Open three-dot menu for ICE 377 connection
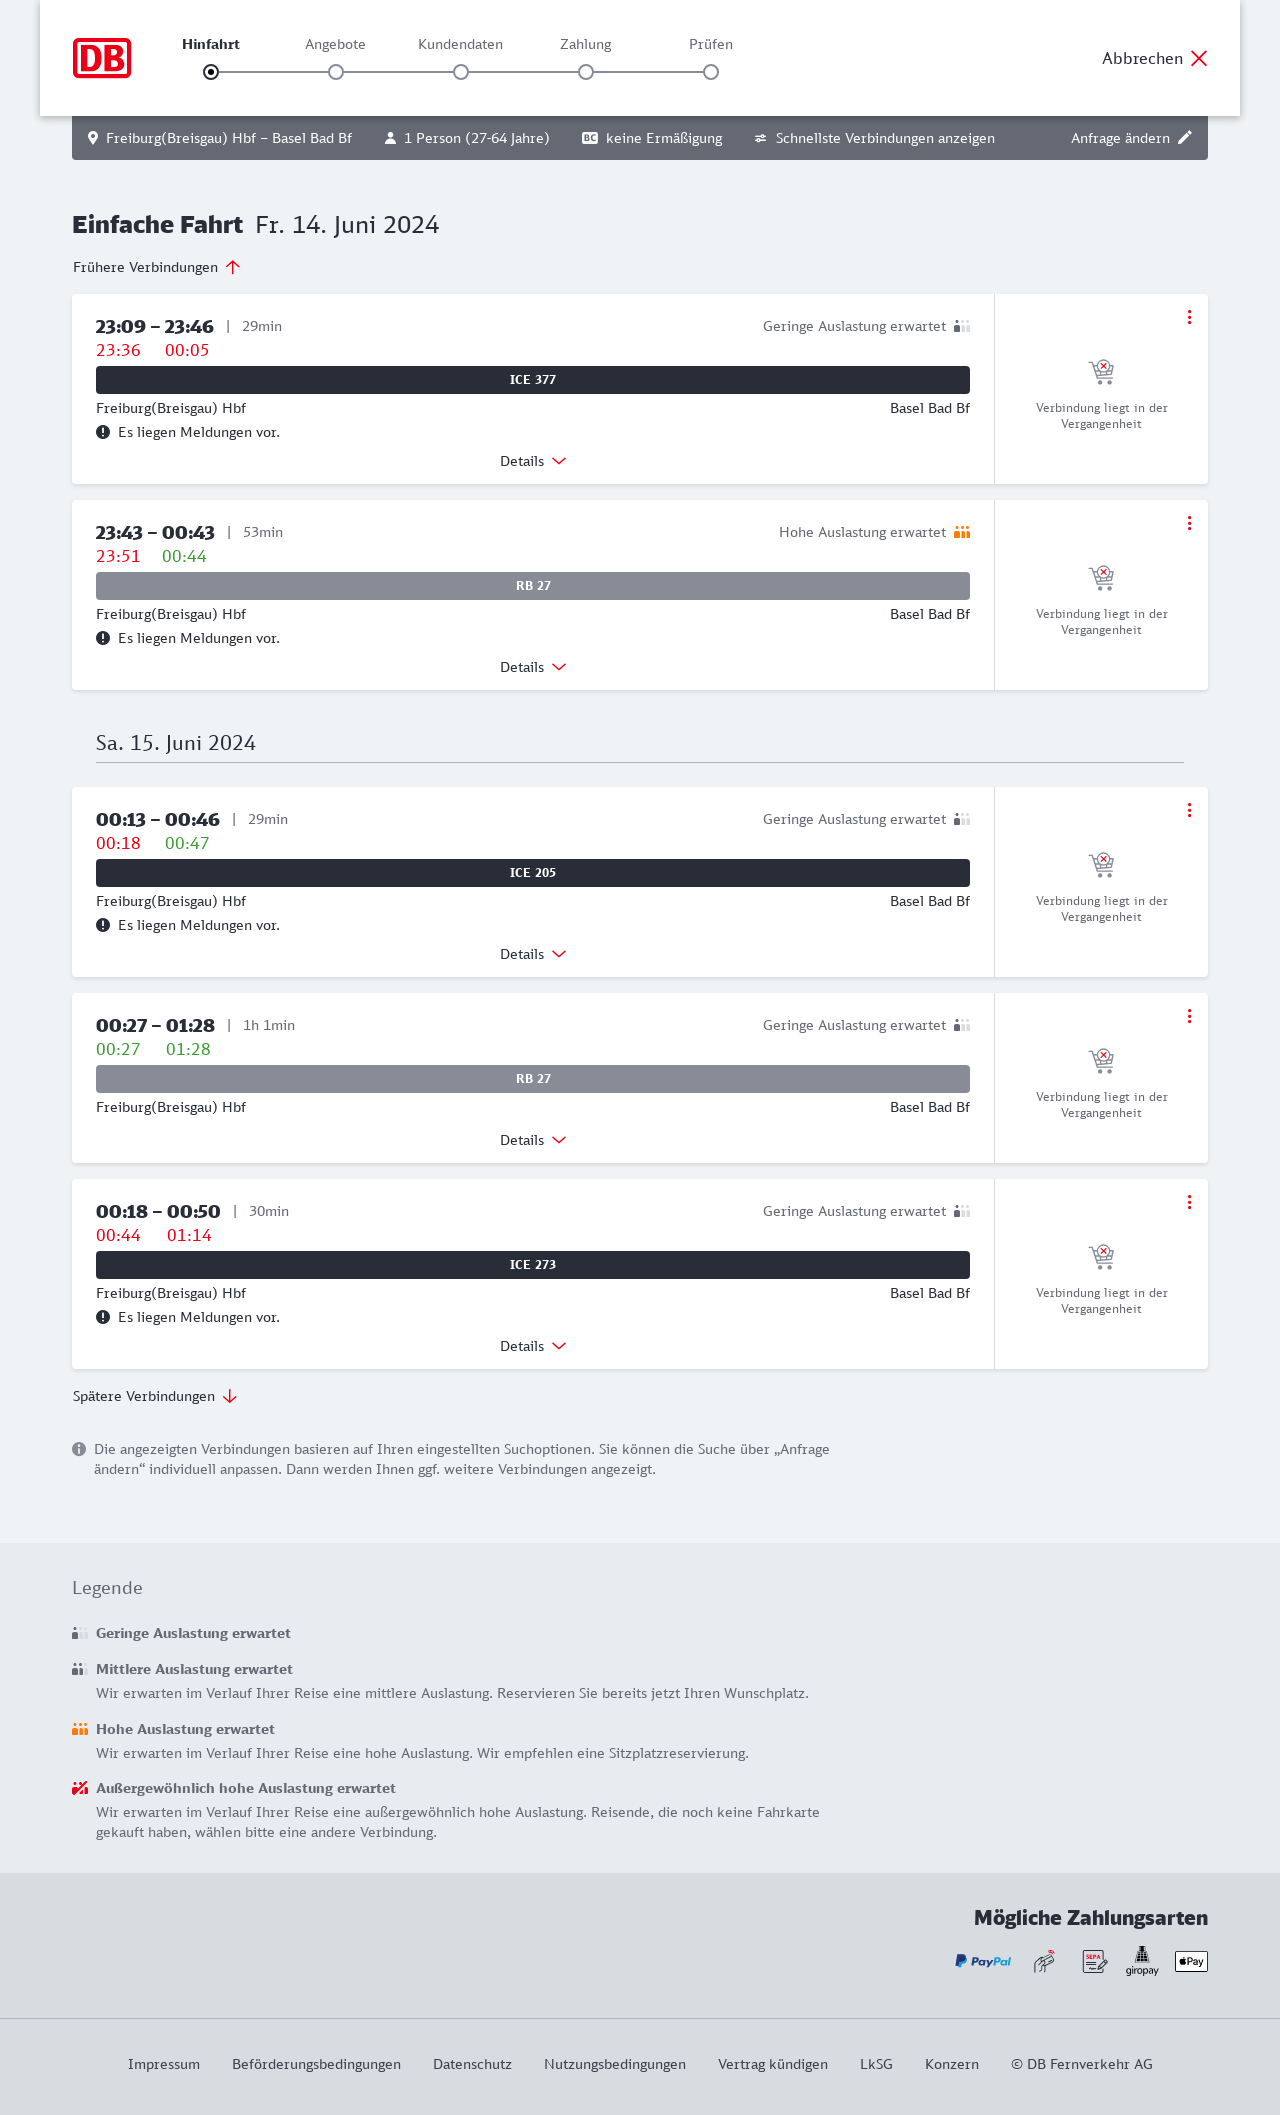Image resolution: width=1280 pixels, height=2115 pixels. point(1189,317)
